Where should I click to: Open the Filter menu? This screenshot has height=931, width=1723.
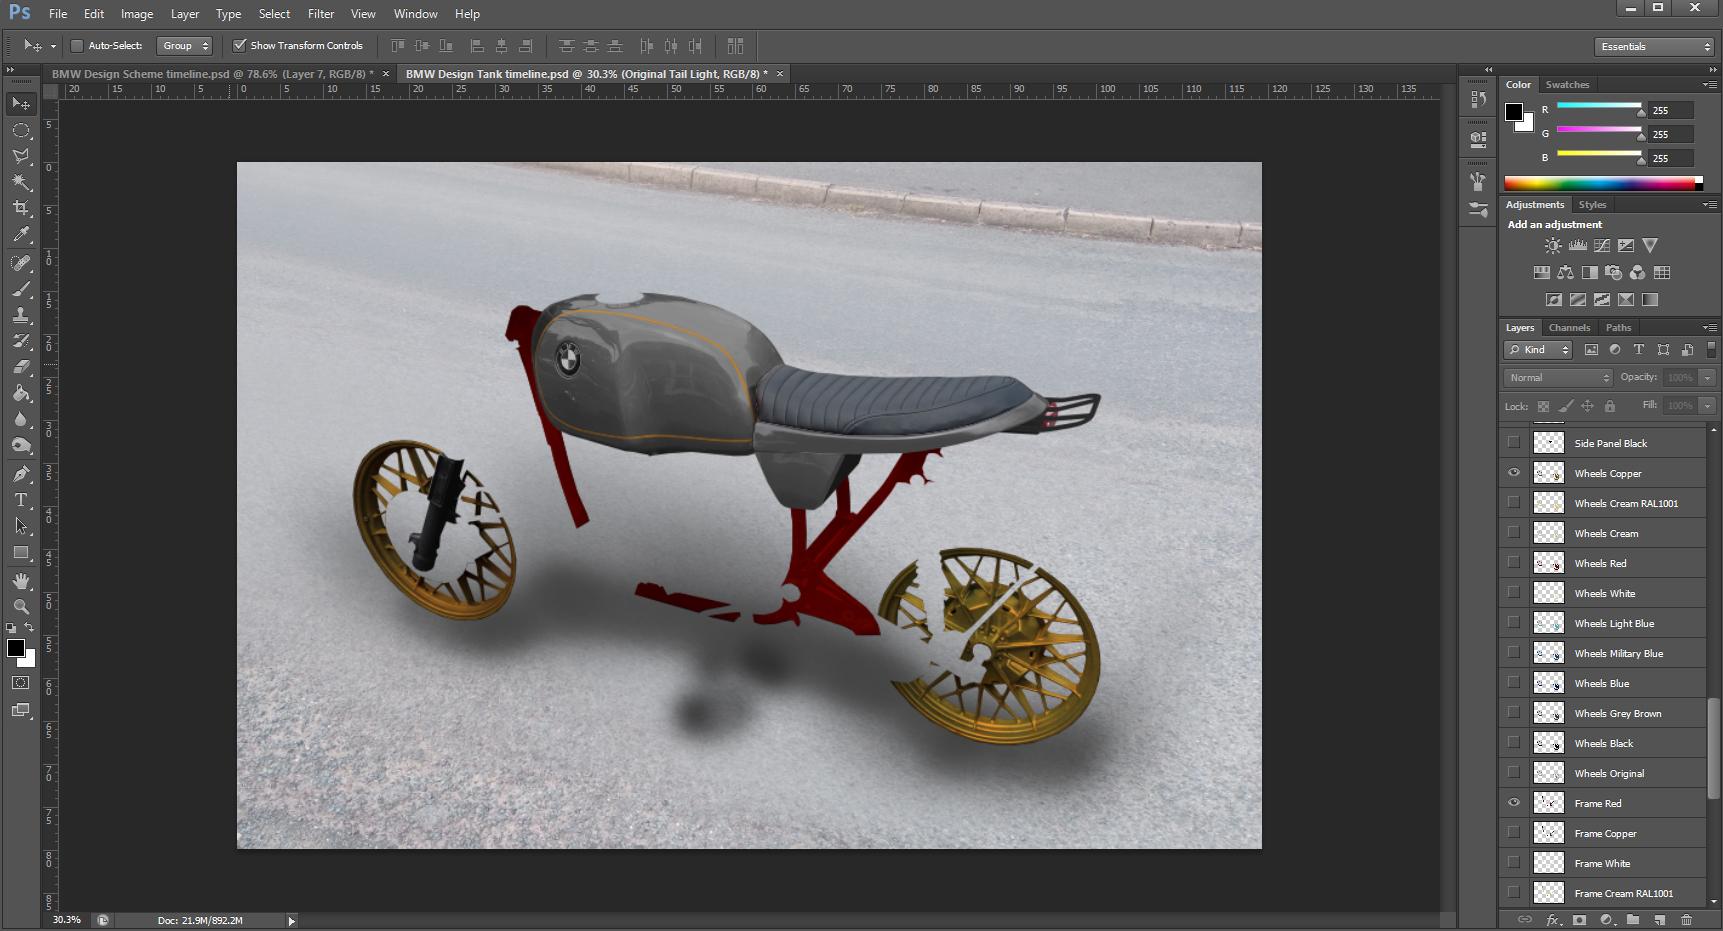coord(321,14)
